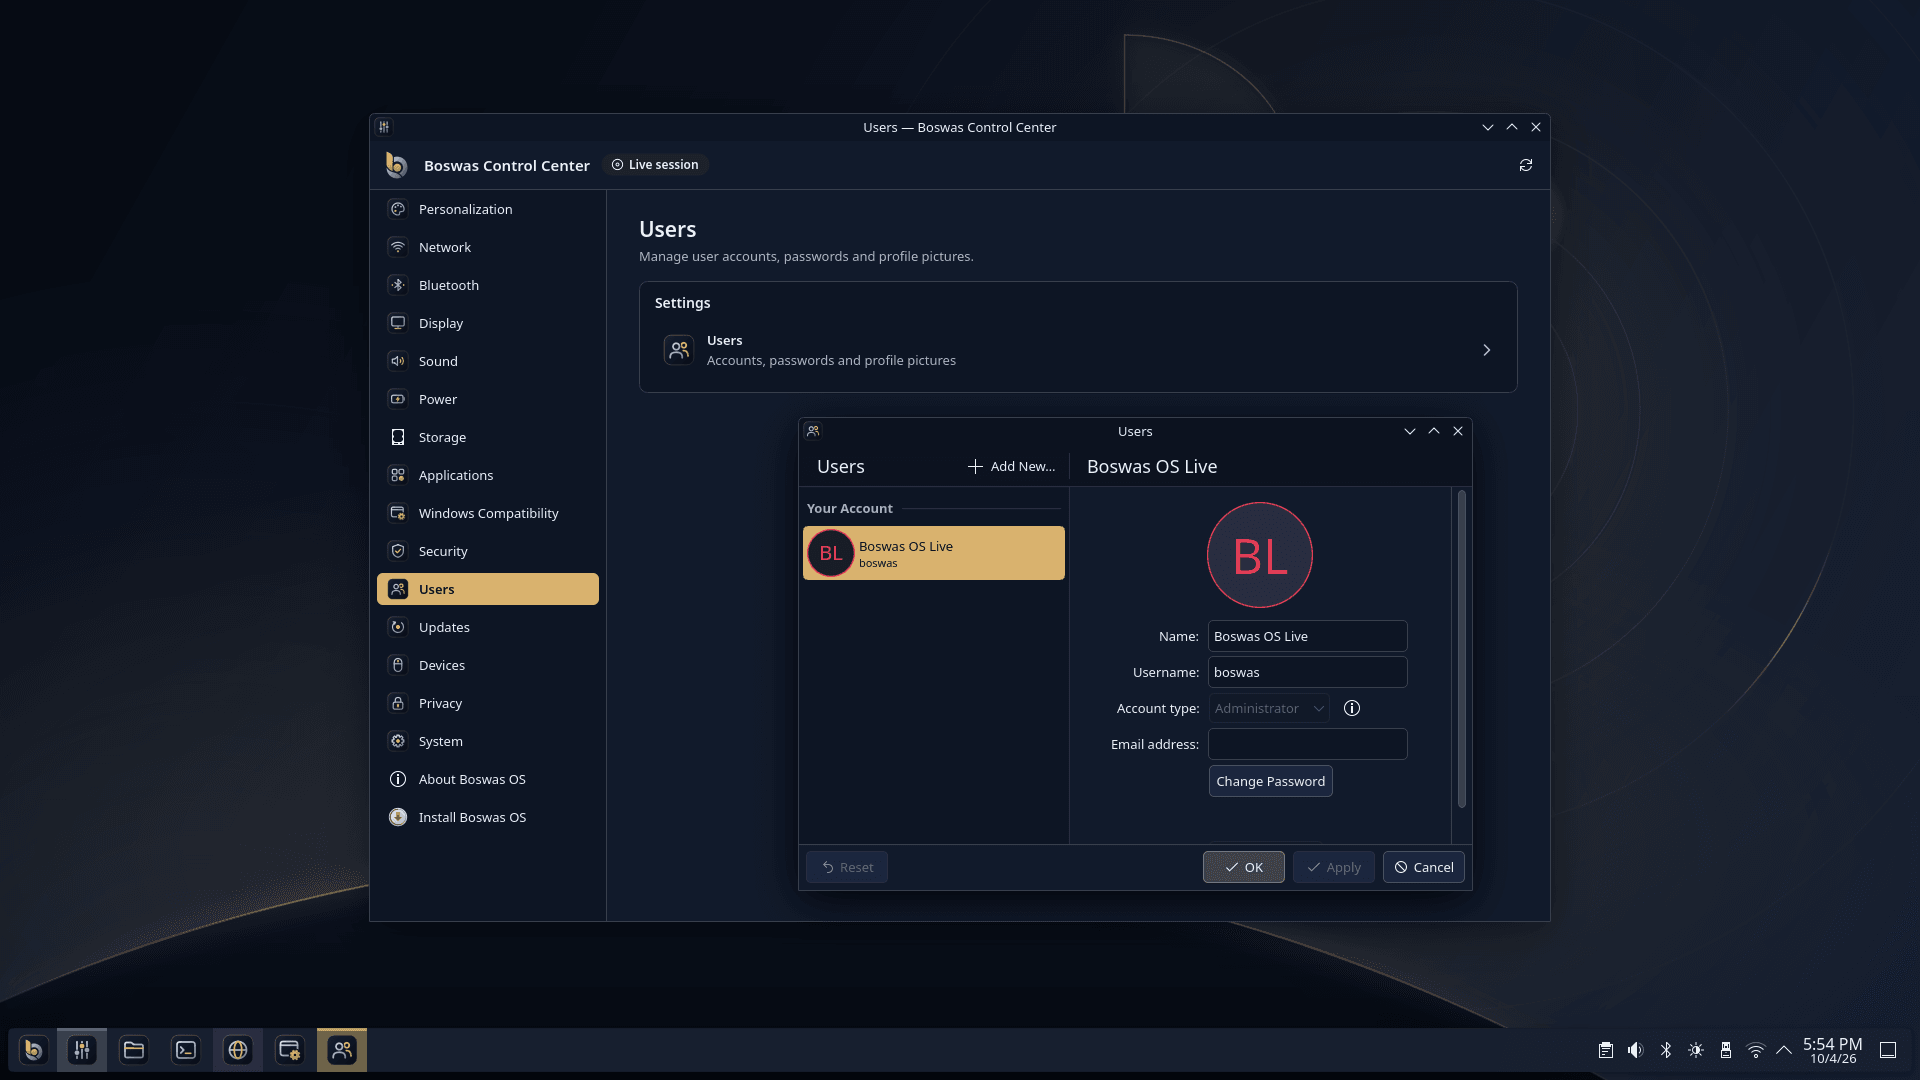
Task: Click the Username input field
Action: pyautogui.click(x=1308, y=672)
